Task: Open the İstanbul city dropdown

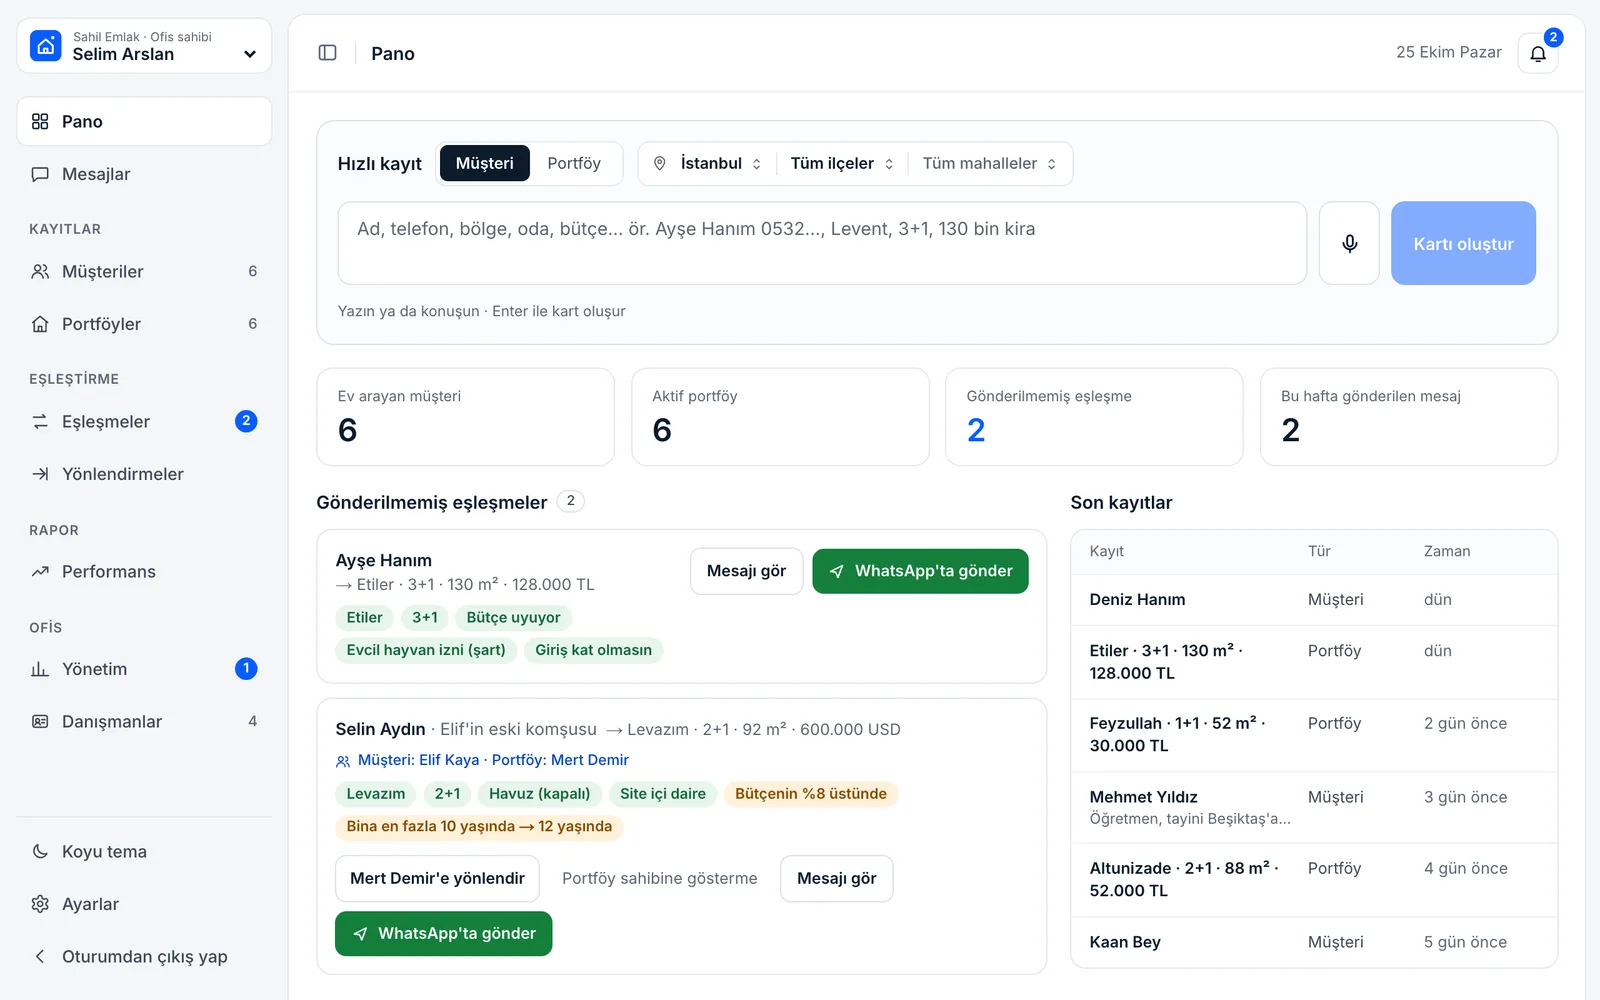Action: point(708,163)
